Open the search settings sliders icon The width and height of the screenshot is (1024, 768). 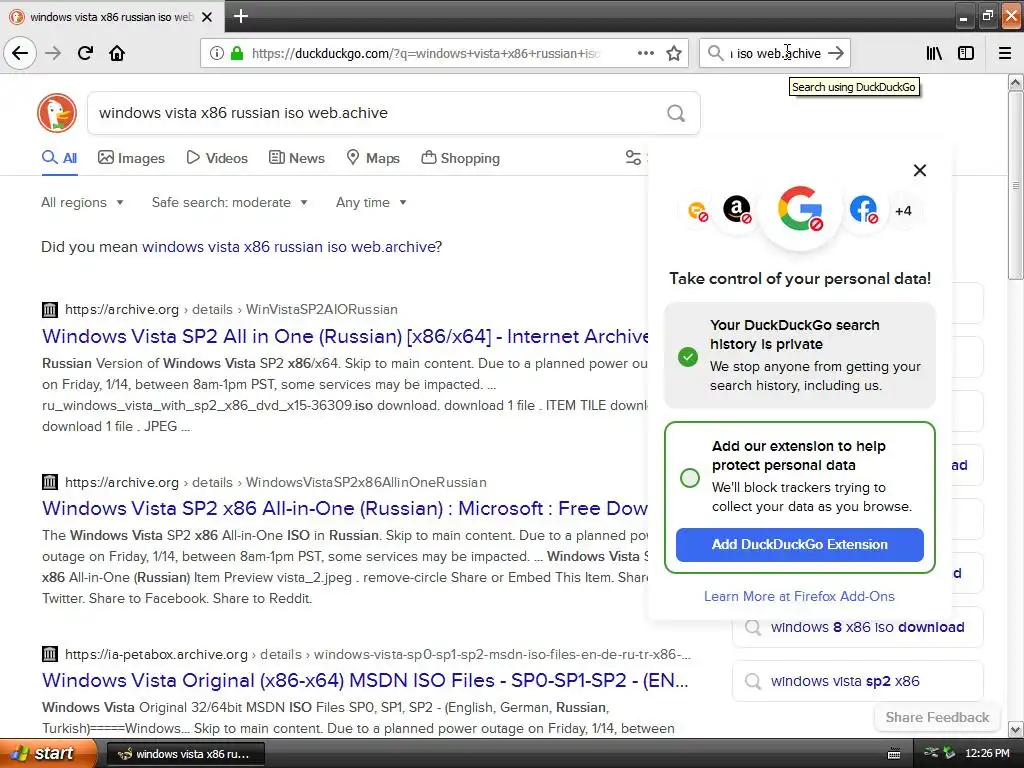[x=633, y=157]
